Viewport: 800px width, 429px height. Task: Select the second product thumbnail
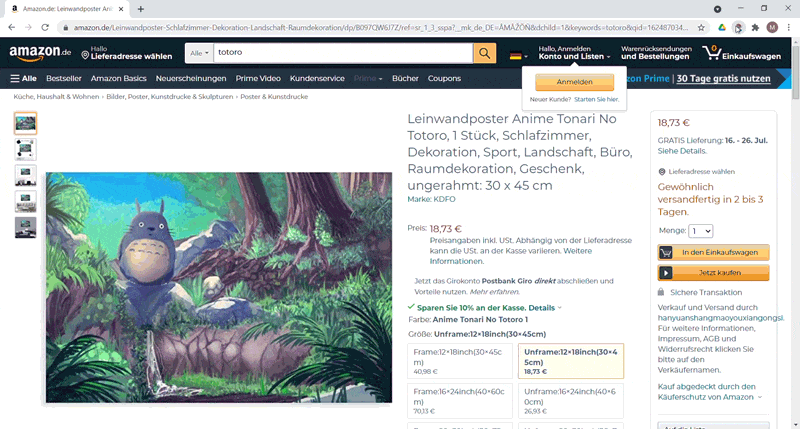coord(26,149)
